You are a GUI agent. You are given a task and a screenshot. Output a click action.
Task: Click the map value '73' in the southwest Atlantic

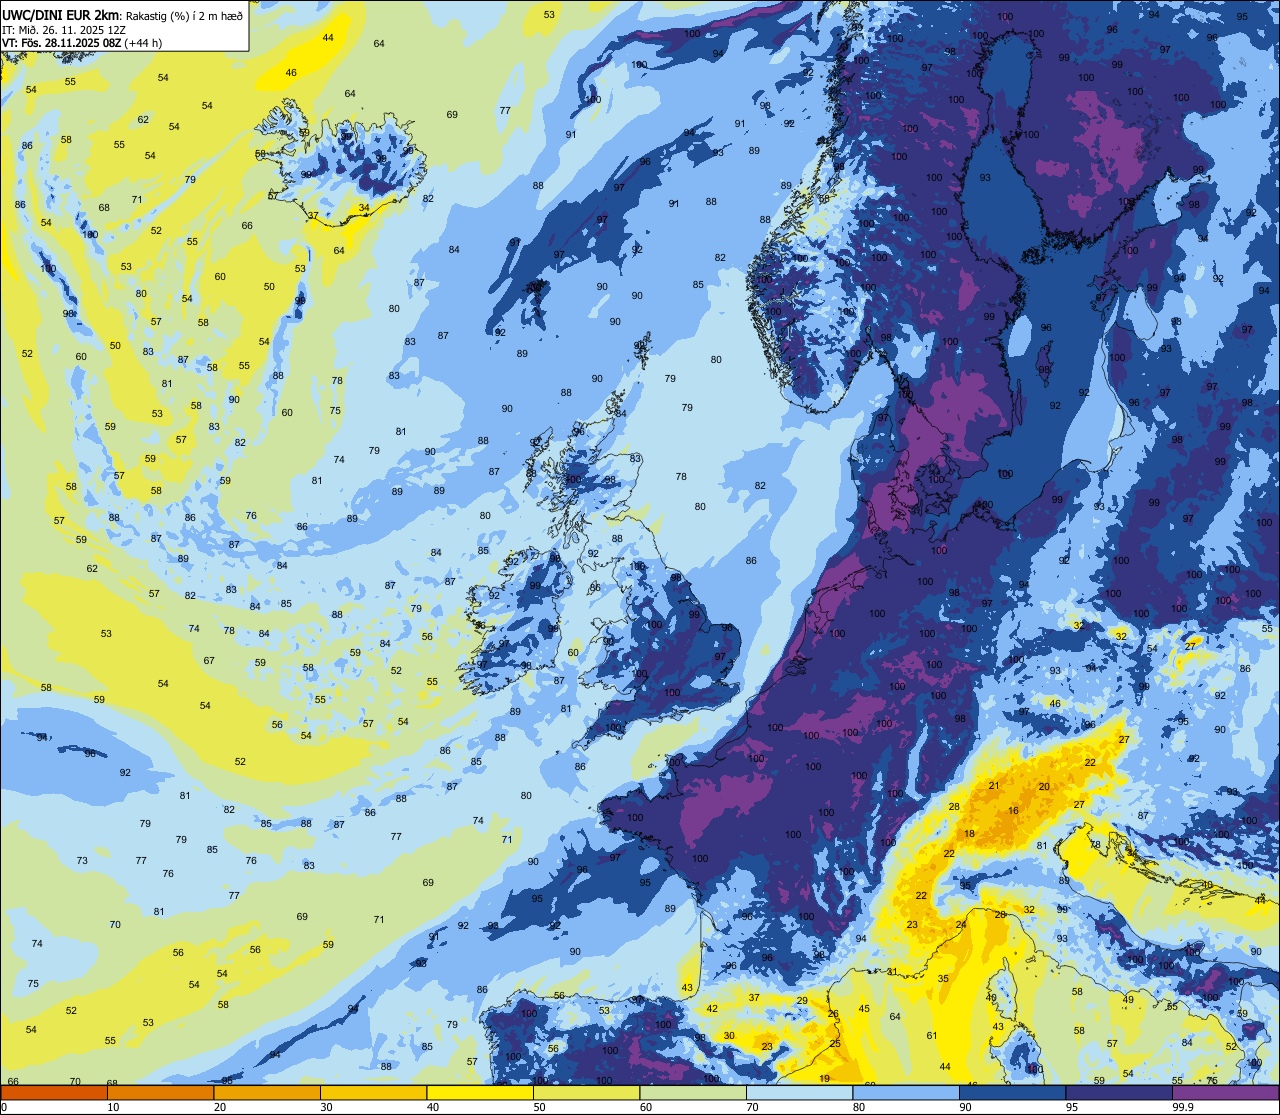[x=82, y=860]
